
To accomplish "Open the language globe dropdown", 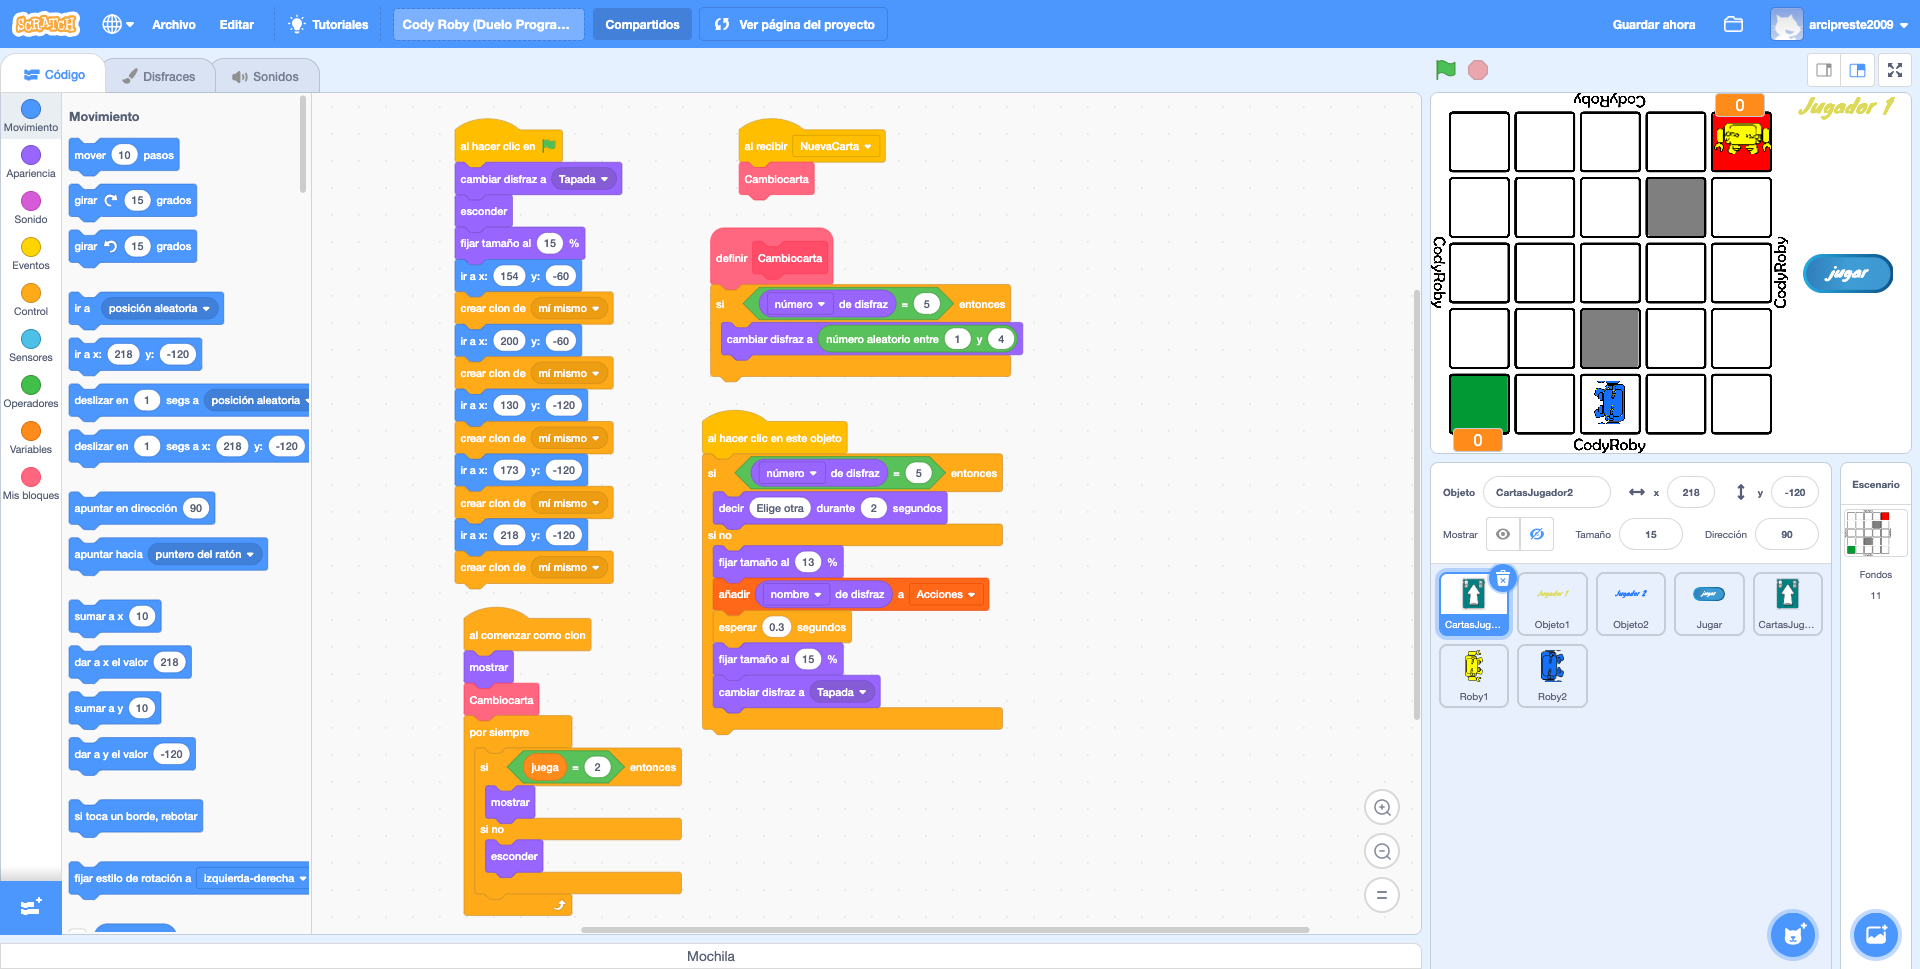I will [118, 24].
